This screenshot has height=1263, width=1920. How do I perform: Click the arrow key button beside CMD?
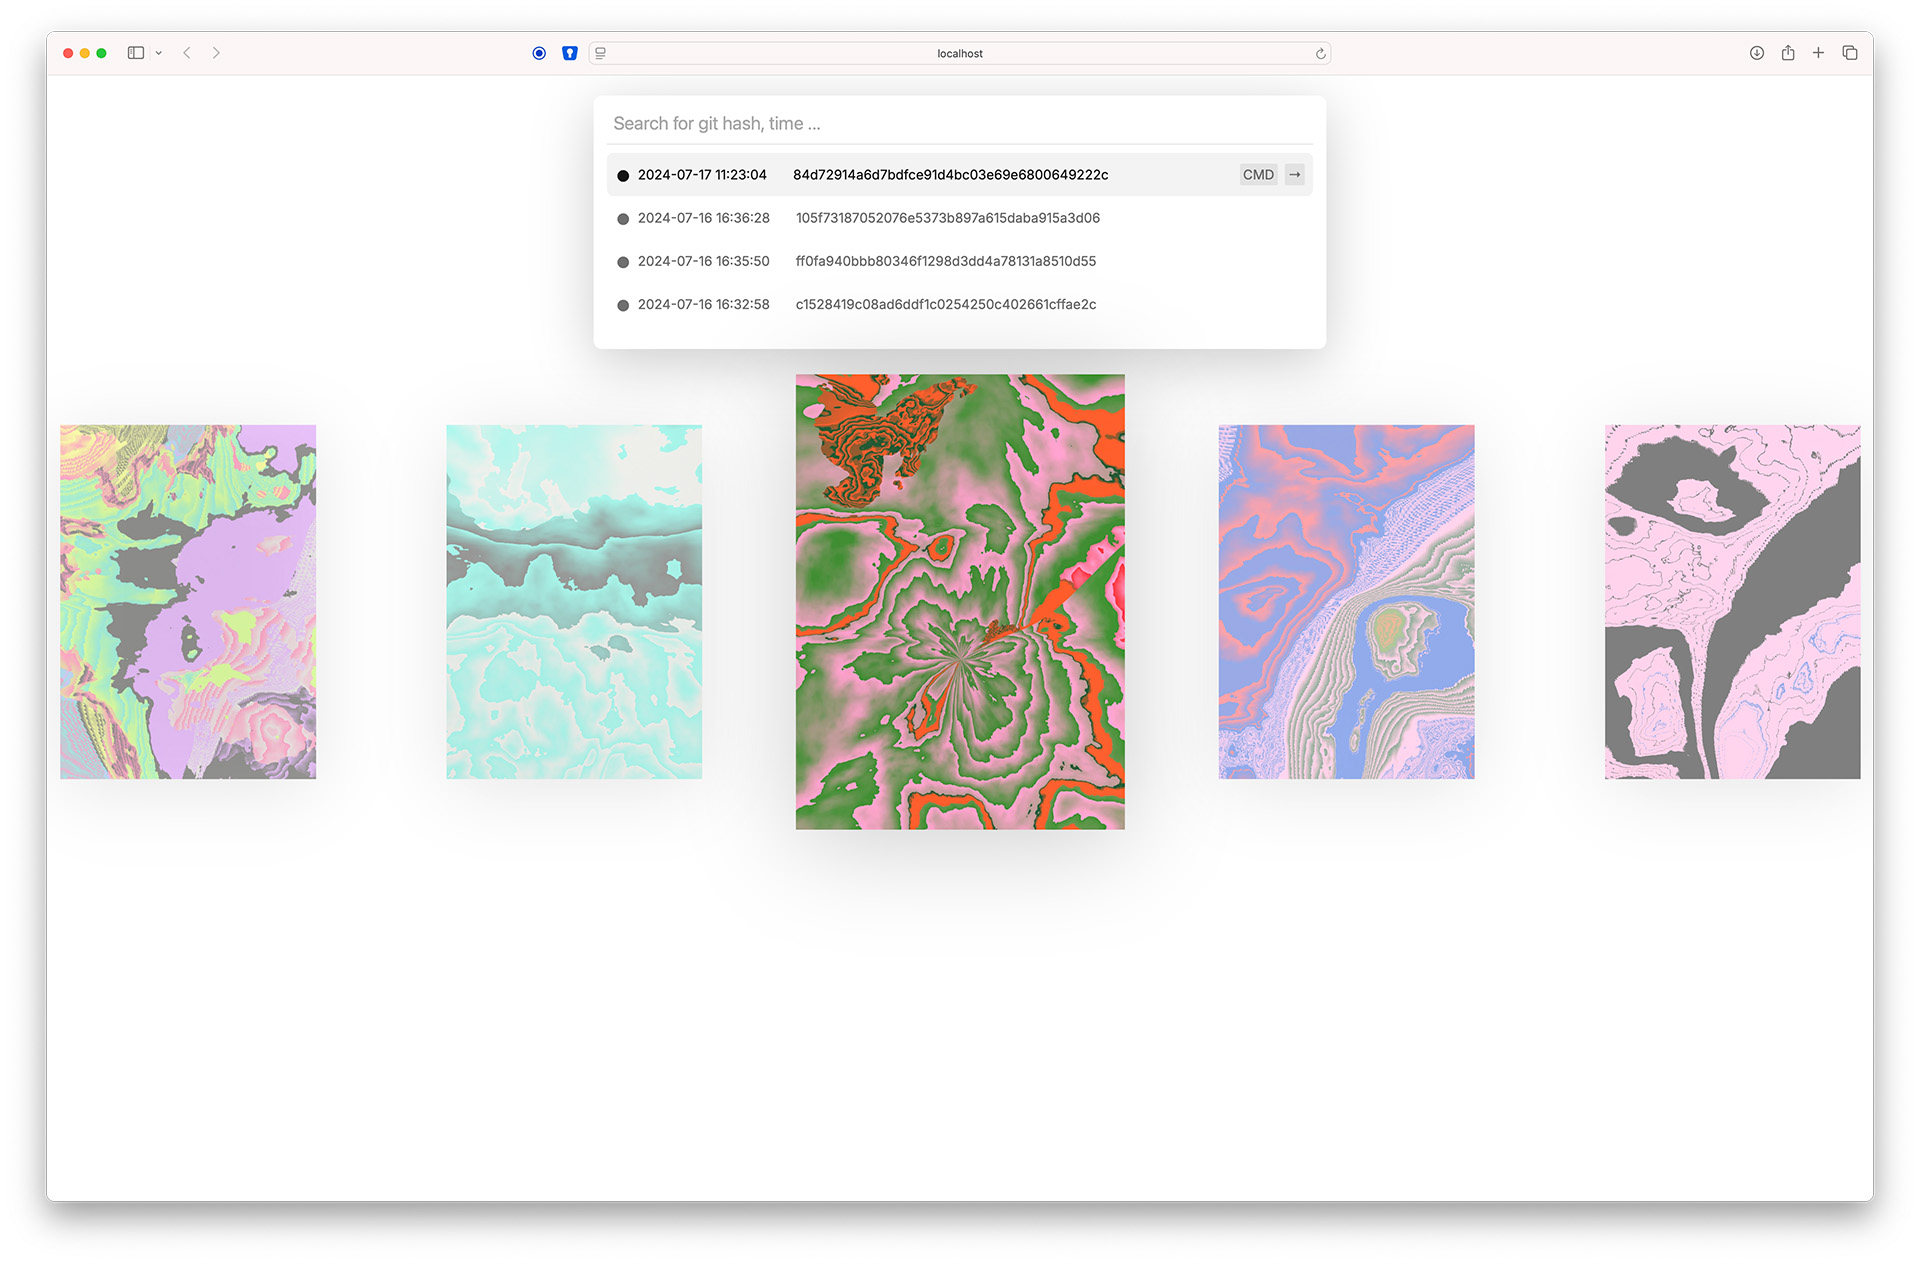click(x=1294, y=175)
